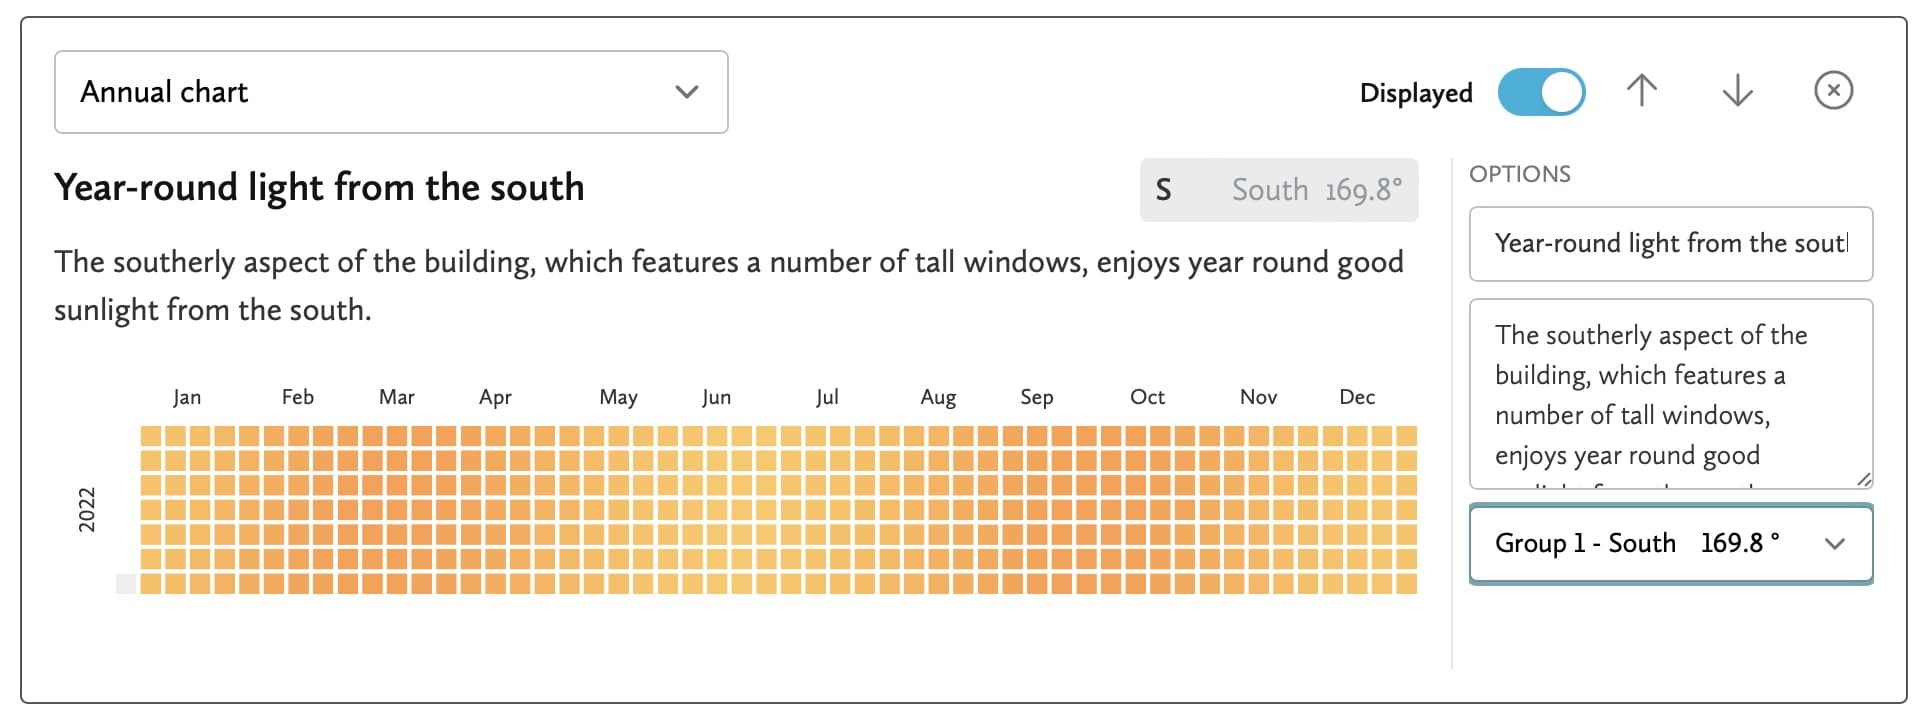Click the 2022 year axis label
1922x712 pixels.
pyautogui.click(x=87, y=509)
